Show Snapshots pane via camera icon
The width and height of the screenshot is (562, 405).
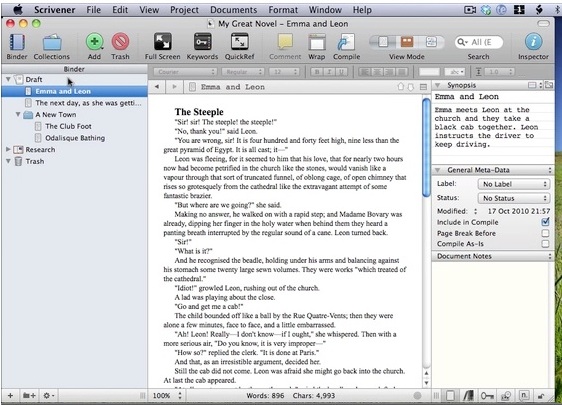click(506, 396)
